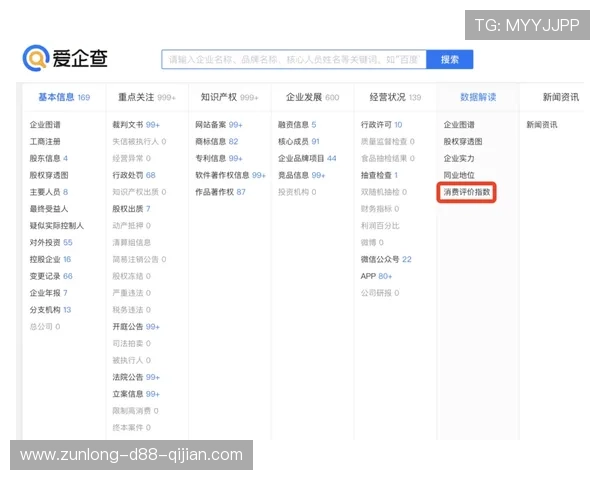Click greyed 失信被执行人 0 item

(139, 142)
